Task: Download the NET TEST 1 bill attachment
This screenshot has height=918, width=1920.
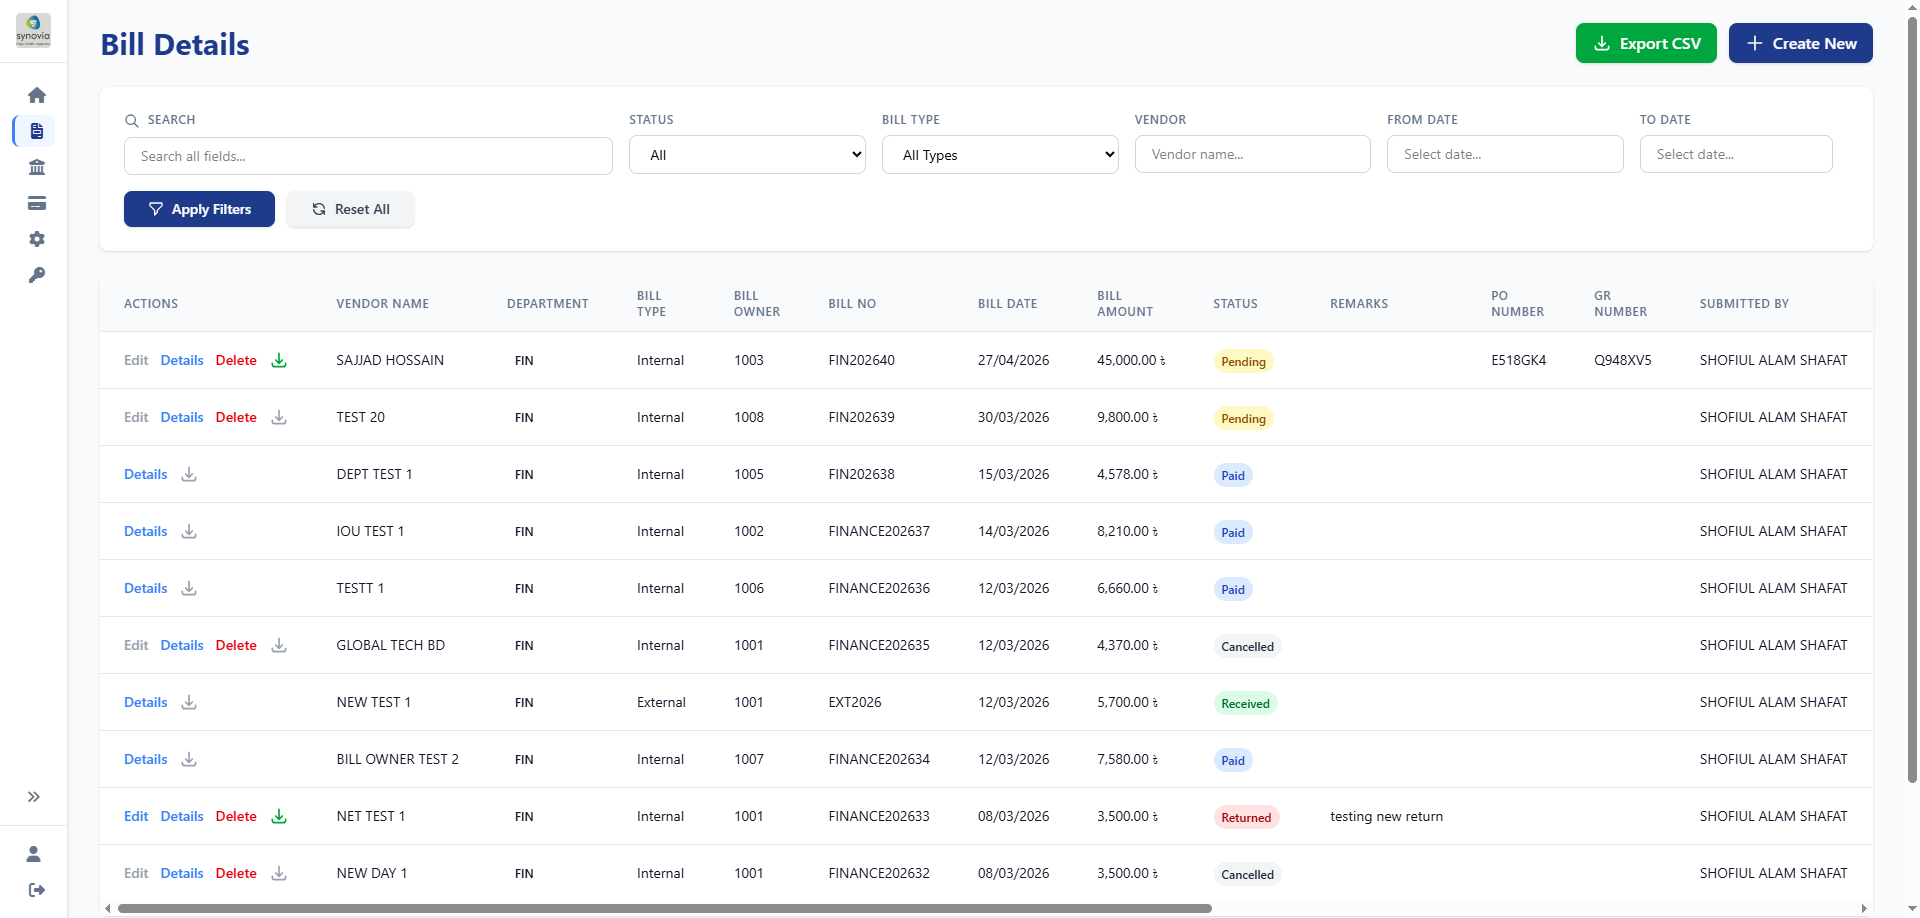Action: [279, 816]
